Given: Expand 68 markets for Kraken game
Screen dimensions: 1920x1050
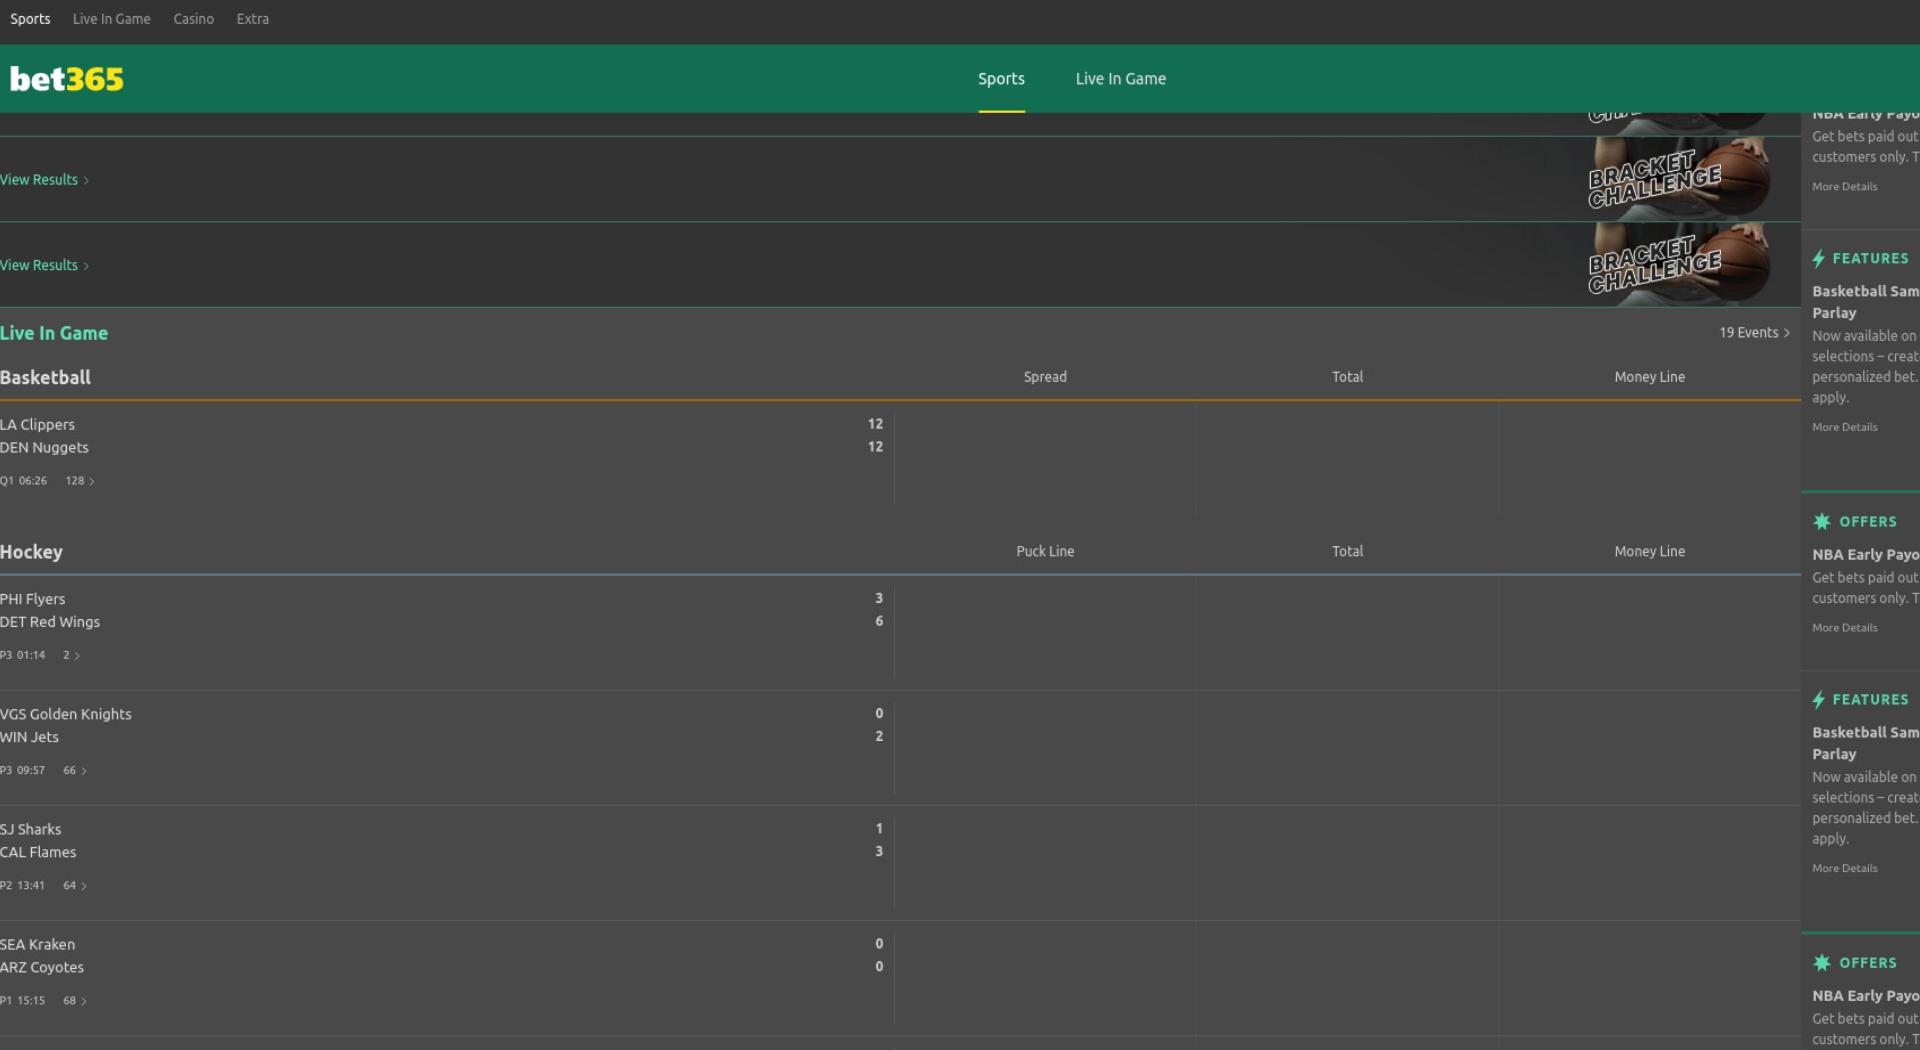Looking at the screenshot, I should 75,1000.
